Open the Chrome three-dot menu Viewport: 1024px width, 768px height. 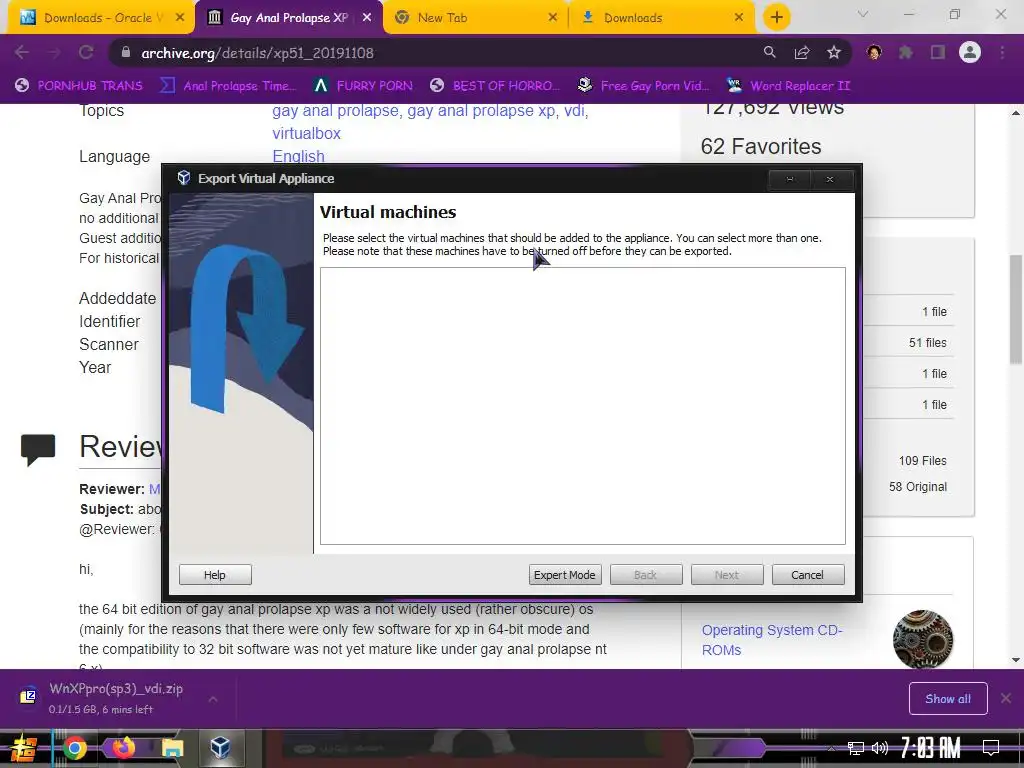click(1002, 52)
